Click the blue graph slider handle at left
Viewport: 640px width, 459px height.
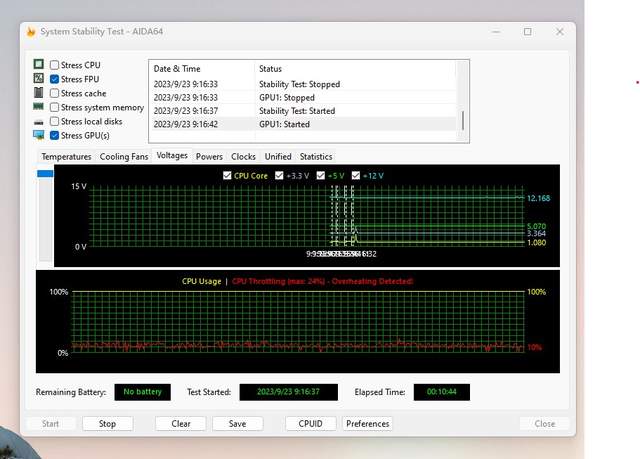point(45,174)
